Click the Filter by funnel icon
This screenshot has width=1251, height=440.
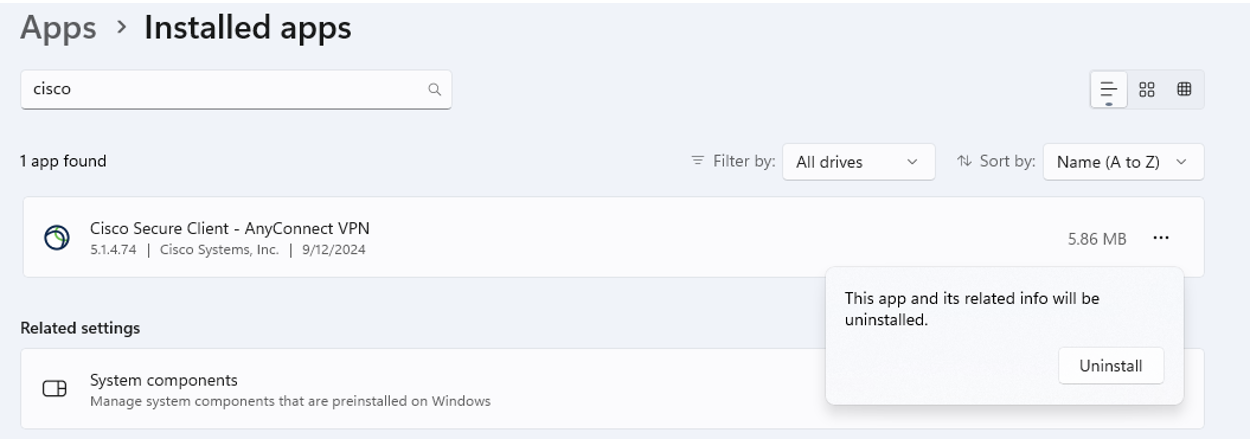tap(697, 161)
